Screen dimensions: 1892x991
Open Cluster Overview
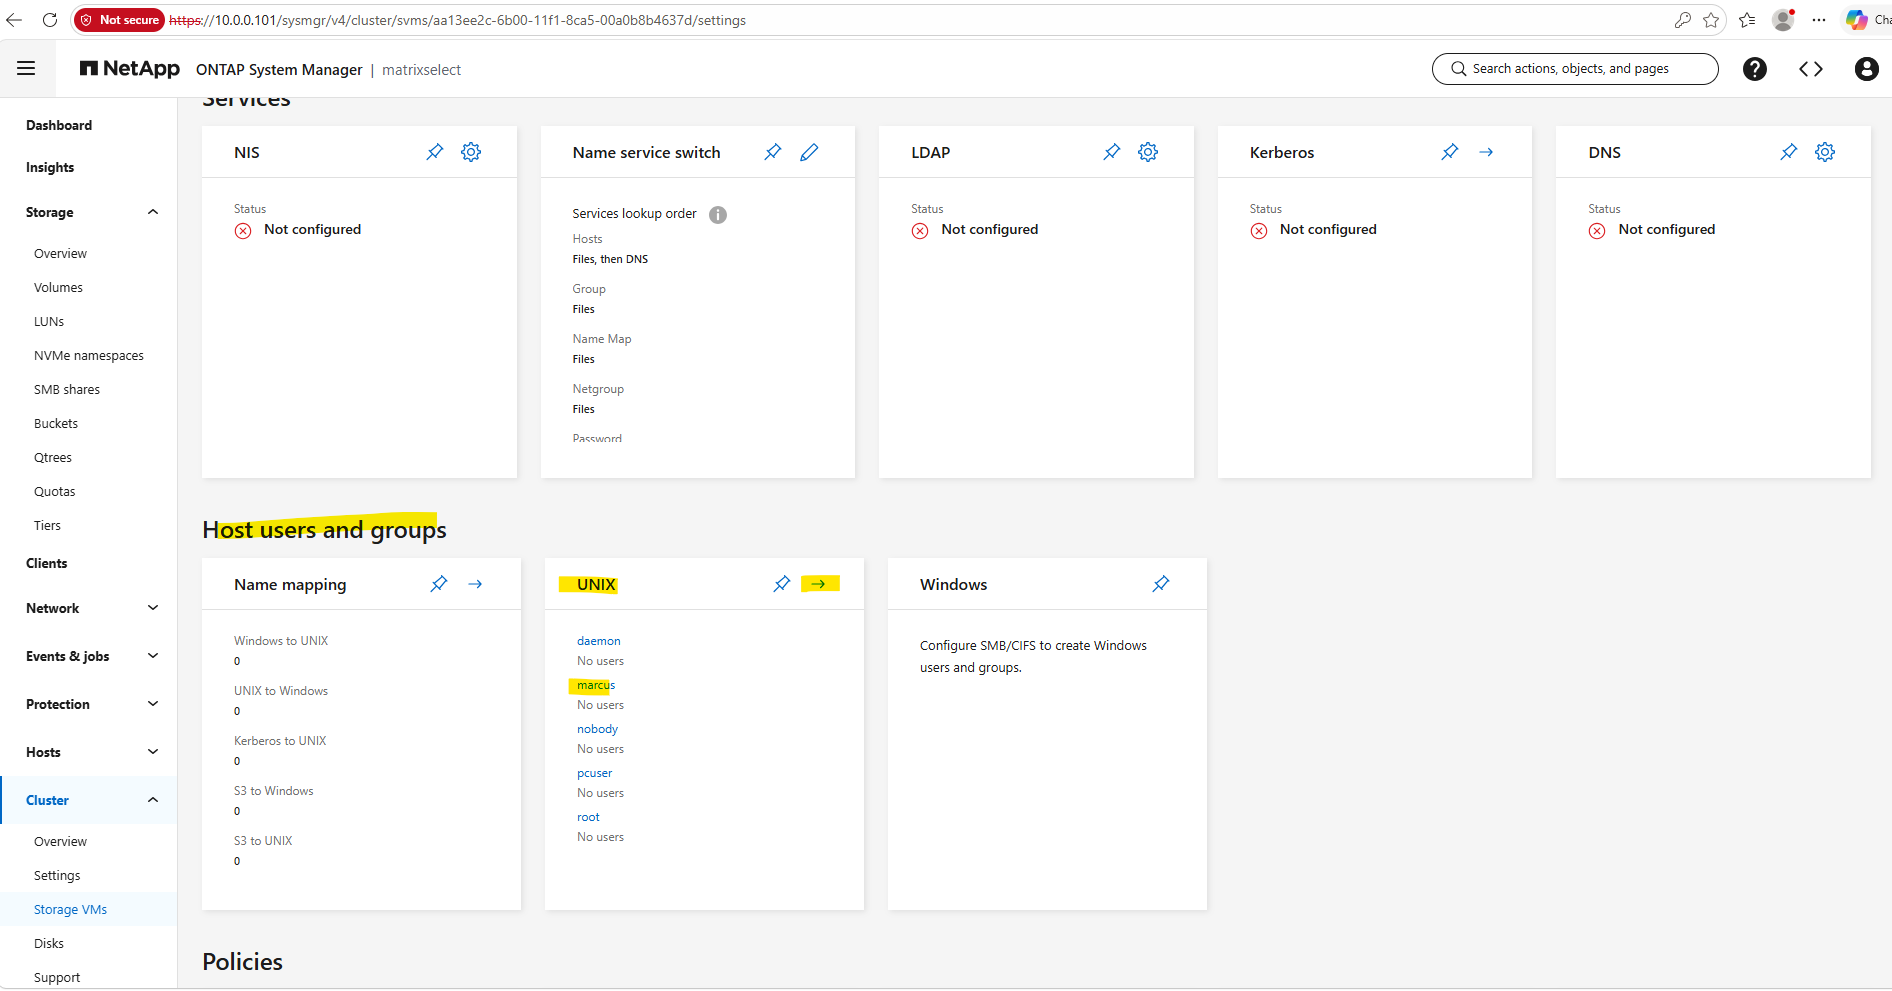pos(60,841)
